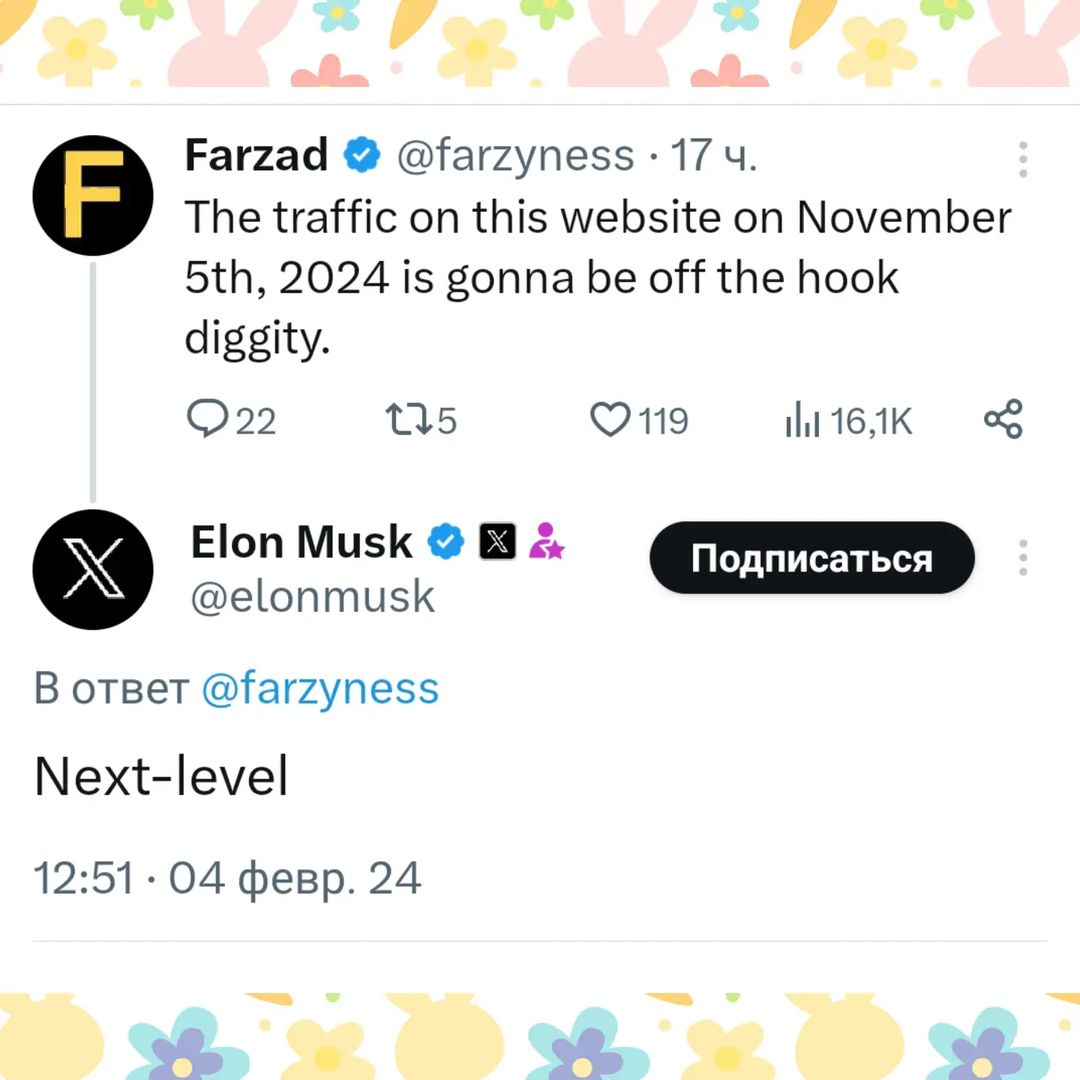Click the X affiliation badge by Elon Musk
Screen dimensions: 1080x1080
497,541
